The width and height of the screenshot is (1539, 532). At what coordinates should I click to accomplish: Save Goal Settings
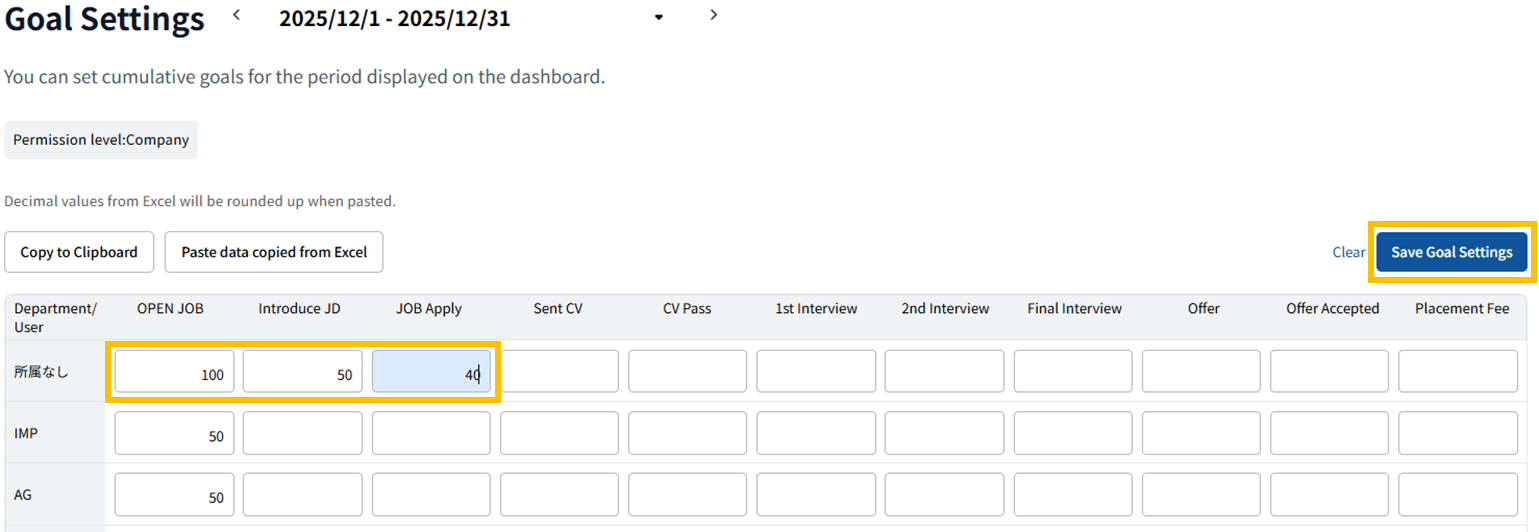(x=1451, y=252)
